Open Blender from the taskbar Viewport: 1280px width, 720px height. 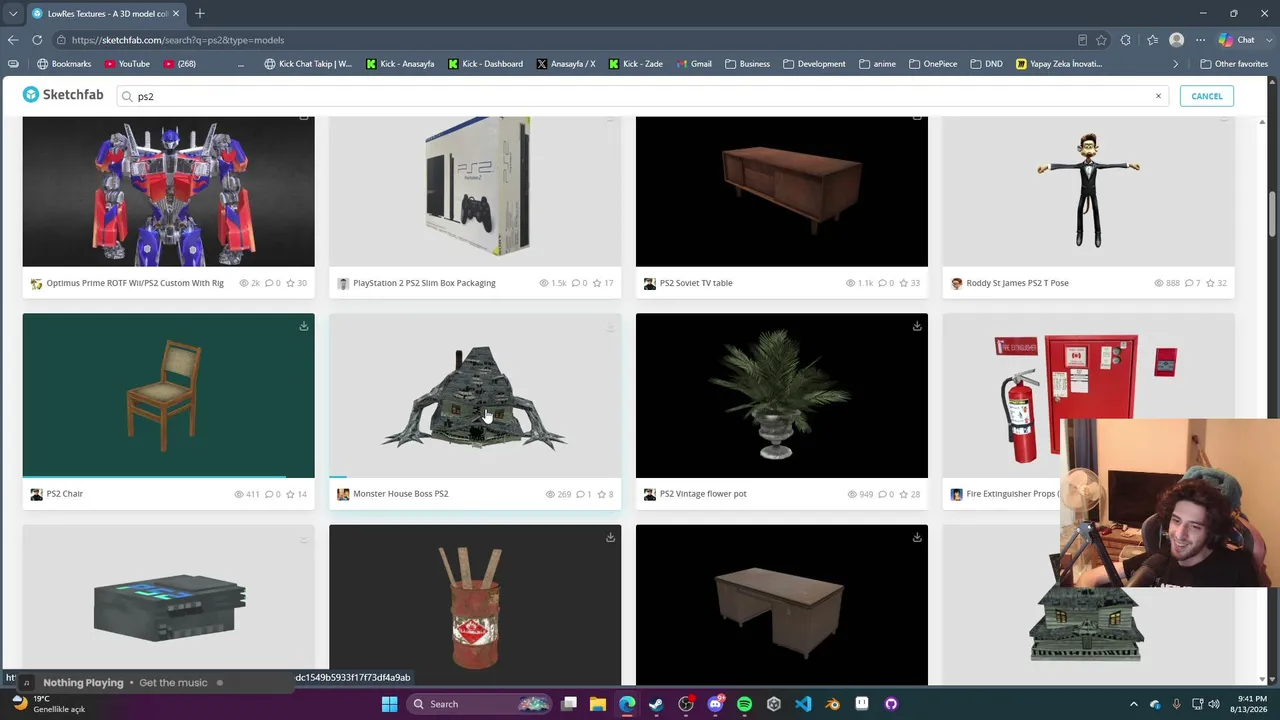coord(833,704)
